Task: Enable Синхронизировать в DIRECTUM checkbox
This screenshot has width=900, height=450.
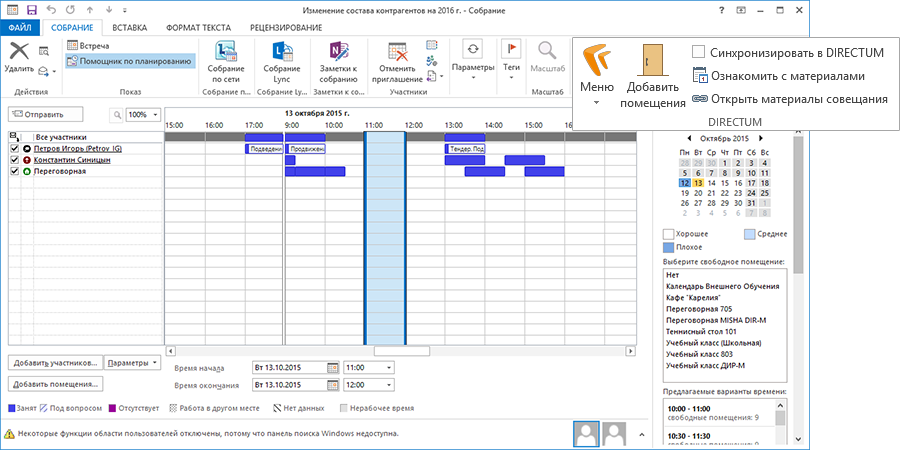Action: coord(699,51)
